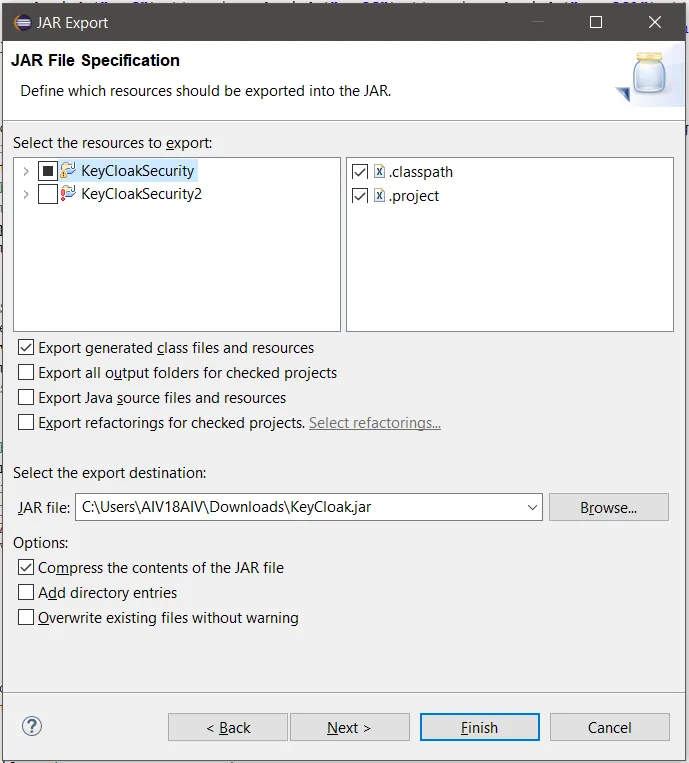Toggle the KeyCloakSecurity project checkbox
Viewport: 689px width, 763px height.
point(48,171)
